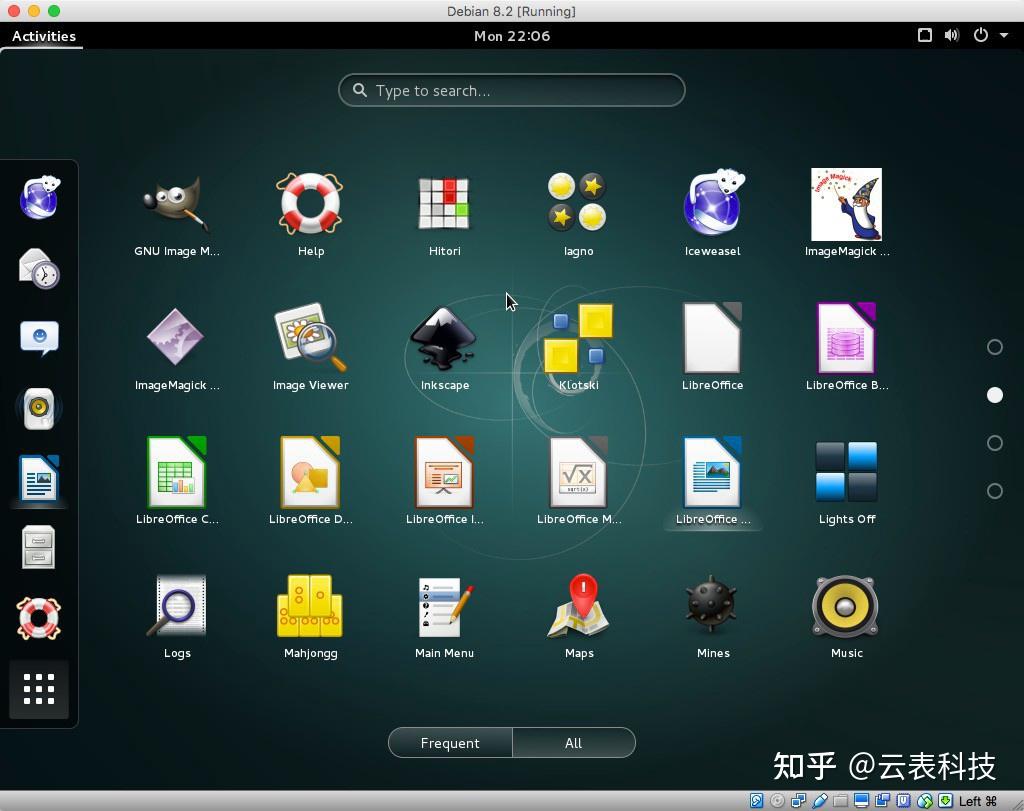
Task: Launch Empathy chat from the dash
Action: point(39,338)
